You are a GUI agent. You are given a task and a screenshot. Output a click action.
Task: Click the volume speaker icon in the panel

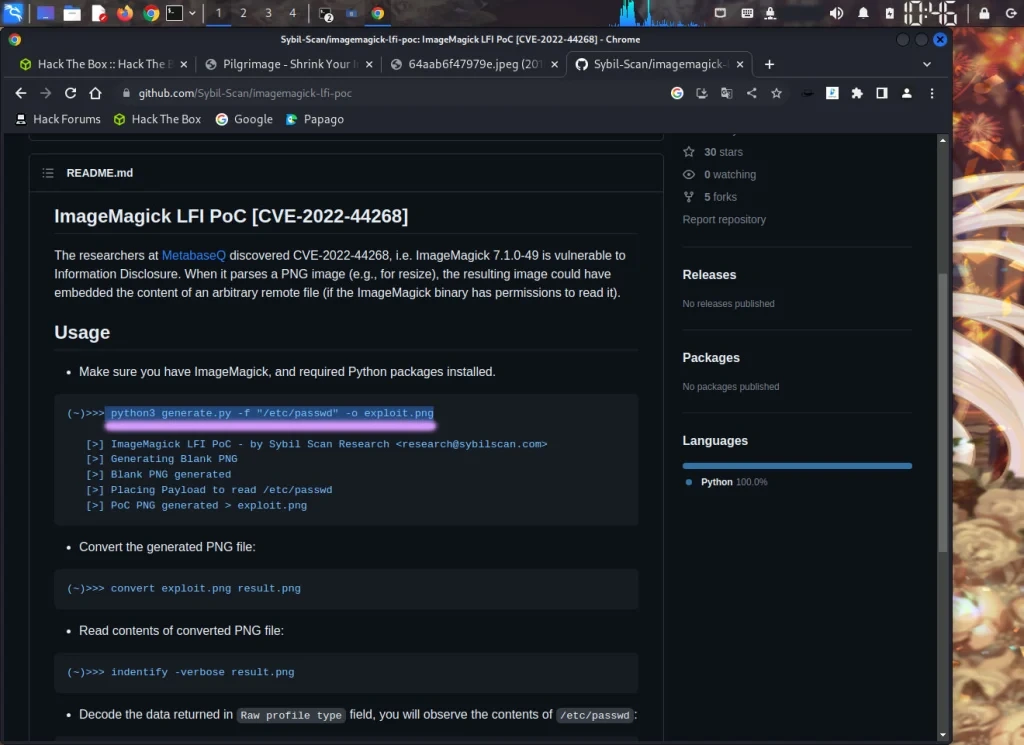pyautogui.click(x=836, y=13)
